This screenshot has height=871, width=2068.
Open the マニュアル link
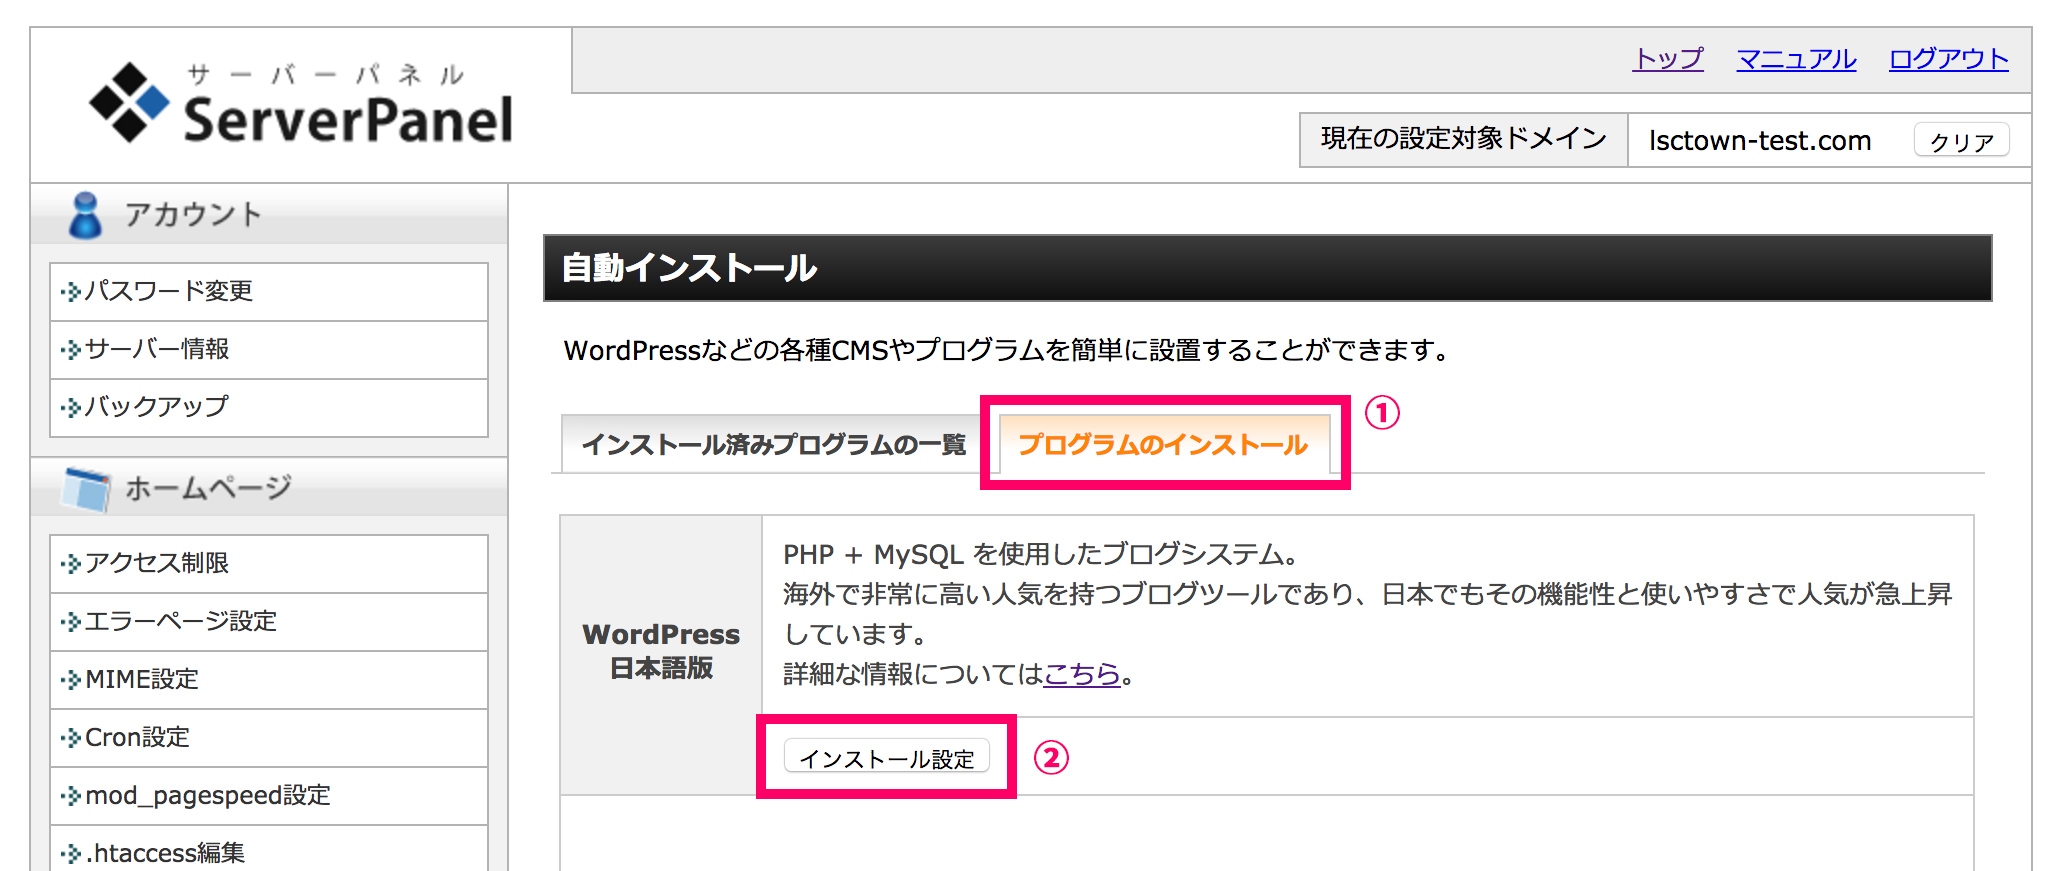[x=1796, y=59]
